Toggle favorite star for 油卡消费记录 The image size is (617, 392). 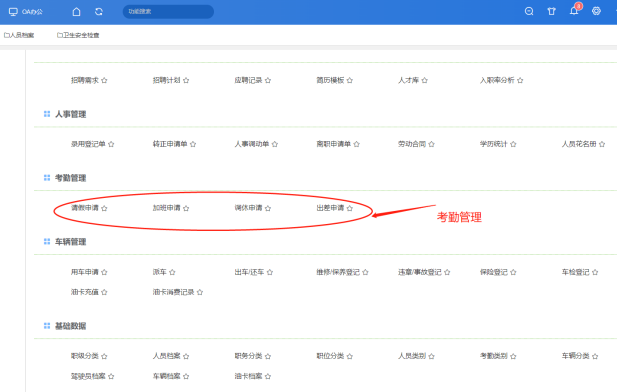pyautogui.click(x=200, y=292)
